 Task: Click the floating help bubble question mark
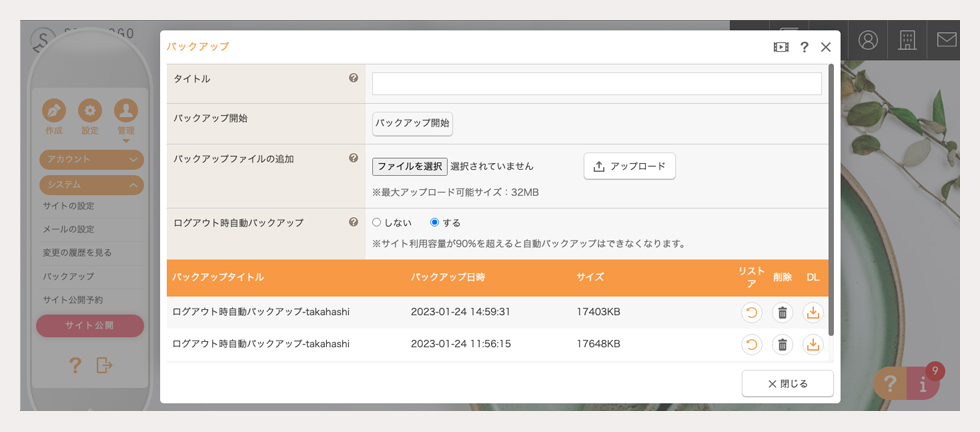pos(890,384)
